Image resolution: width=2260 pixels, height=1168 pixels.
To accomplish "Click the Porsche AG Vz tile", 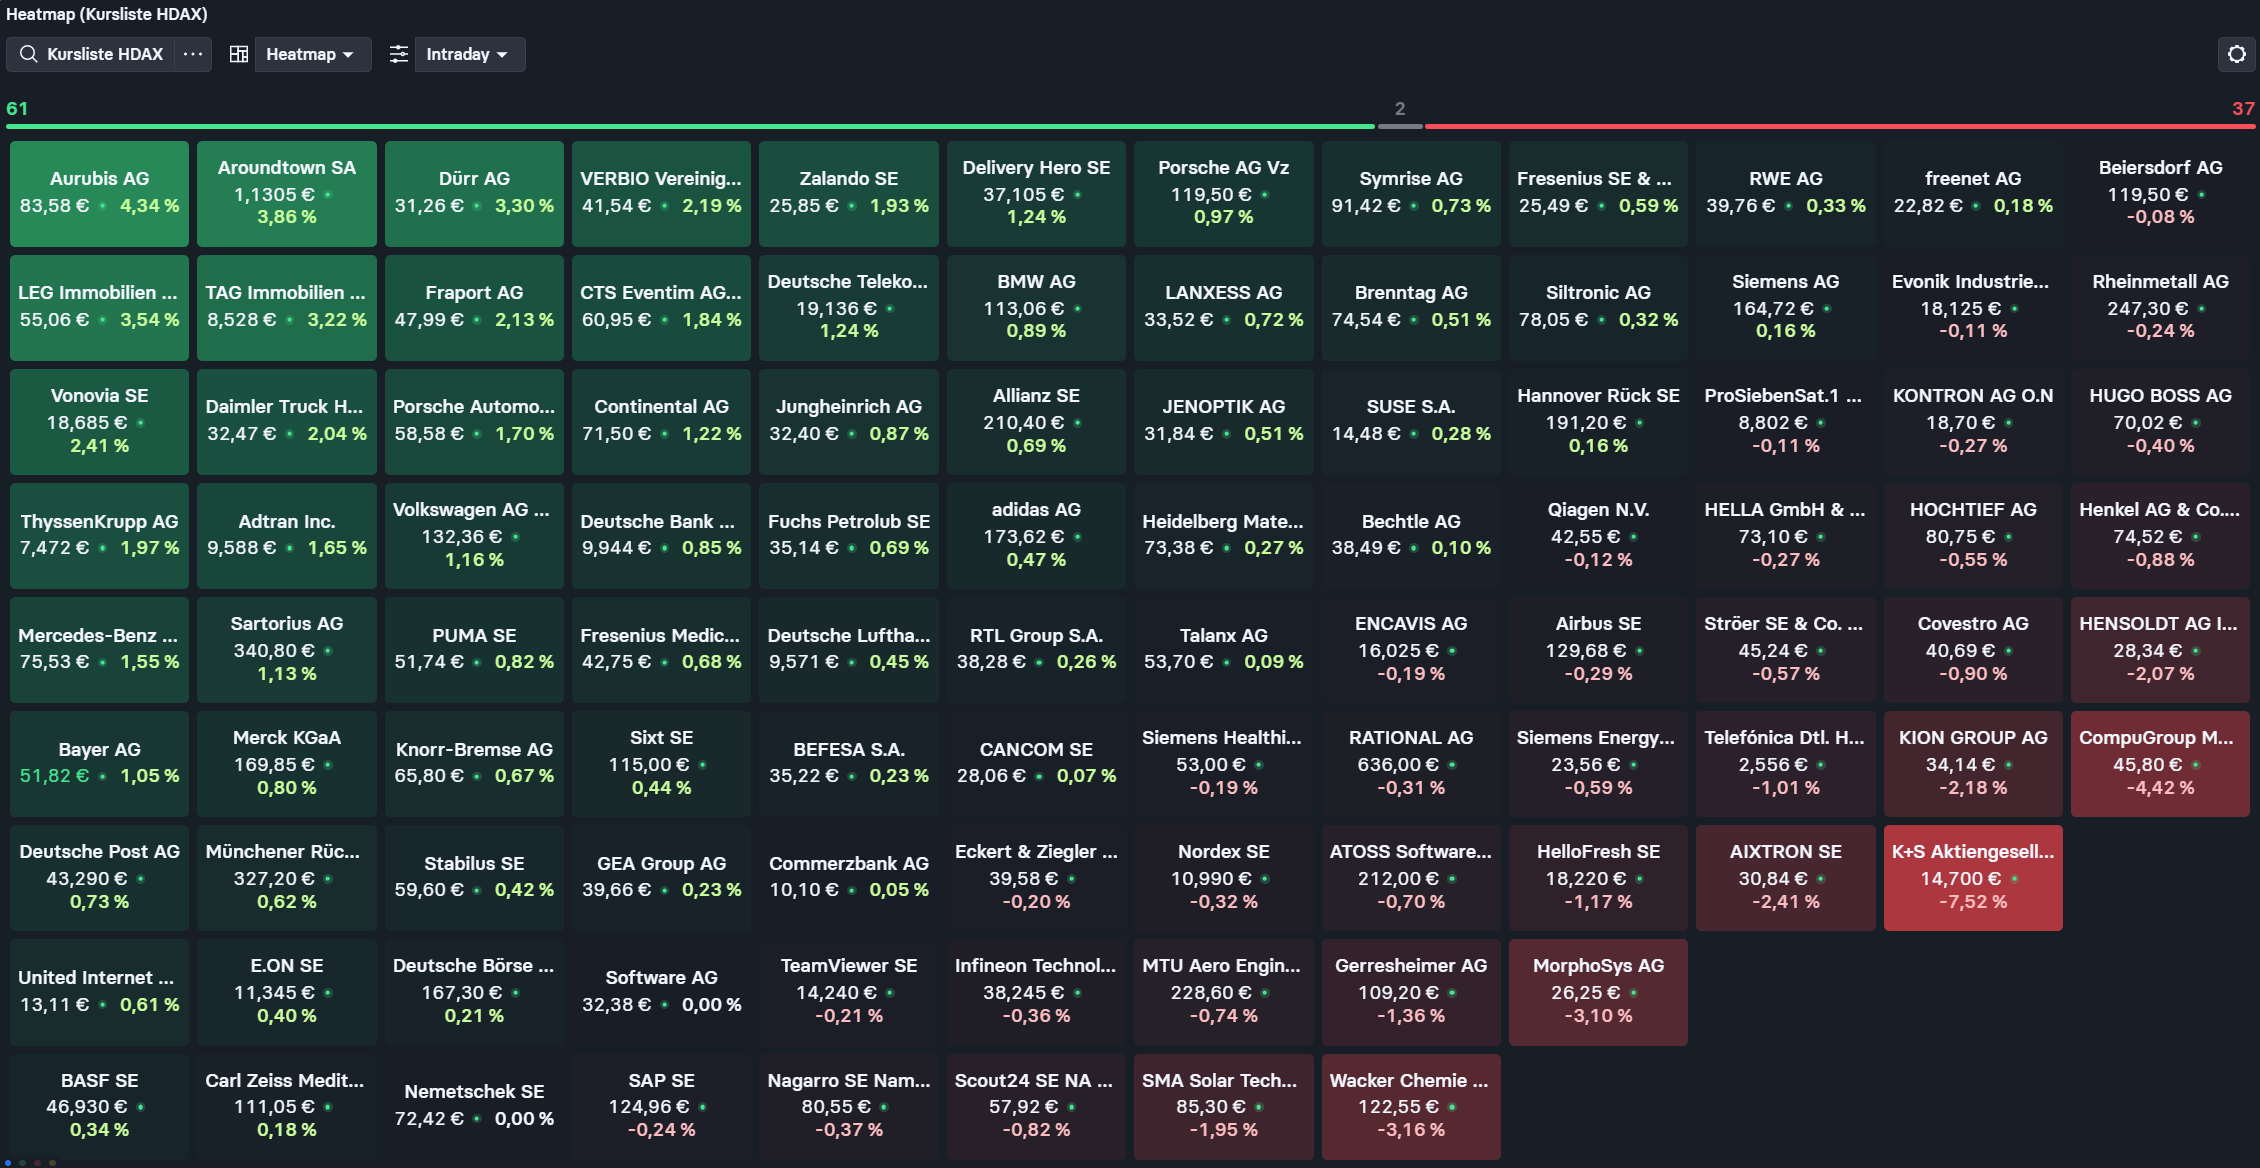I will 1223,194.
